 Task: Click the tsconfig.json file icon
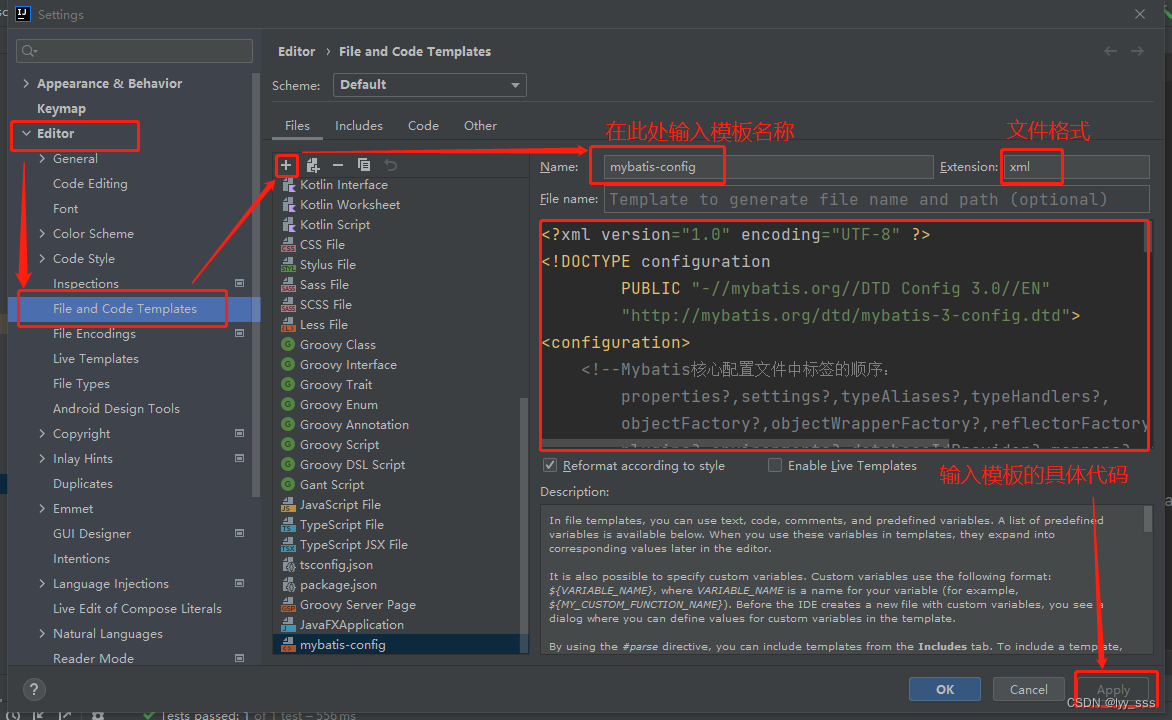[289, 565]
